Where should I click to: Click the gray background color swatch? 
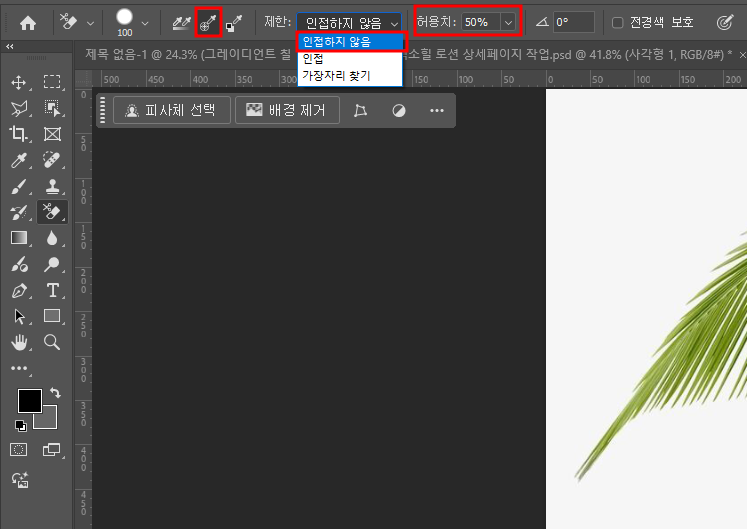pyautogui.click(x=49, y=419)
